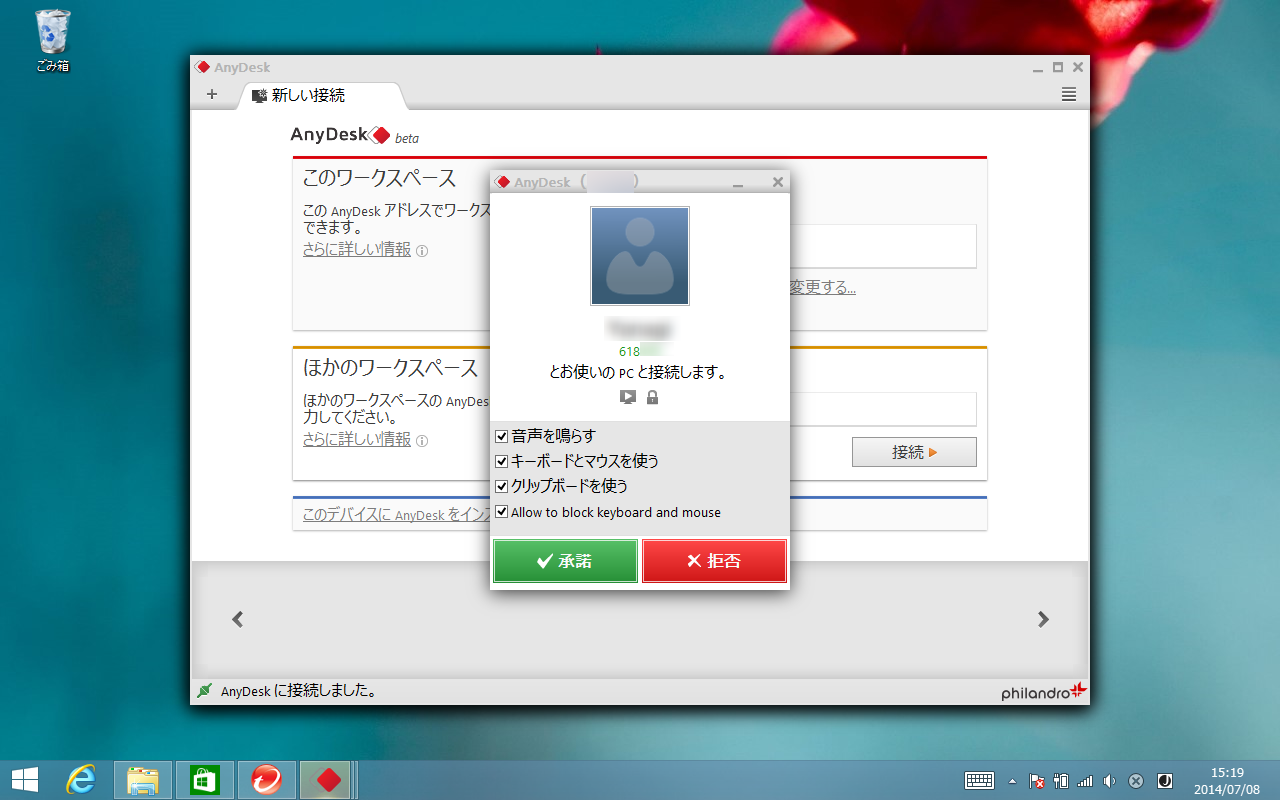This screenshot has height=800, width=1280.
Task: Uncheck Allow to block keyboard and mouse
Action: click(x=501, y=511)
